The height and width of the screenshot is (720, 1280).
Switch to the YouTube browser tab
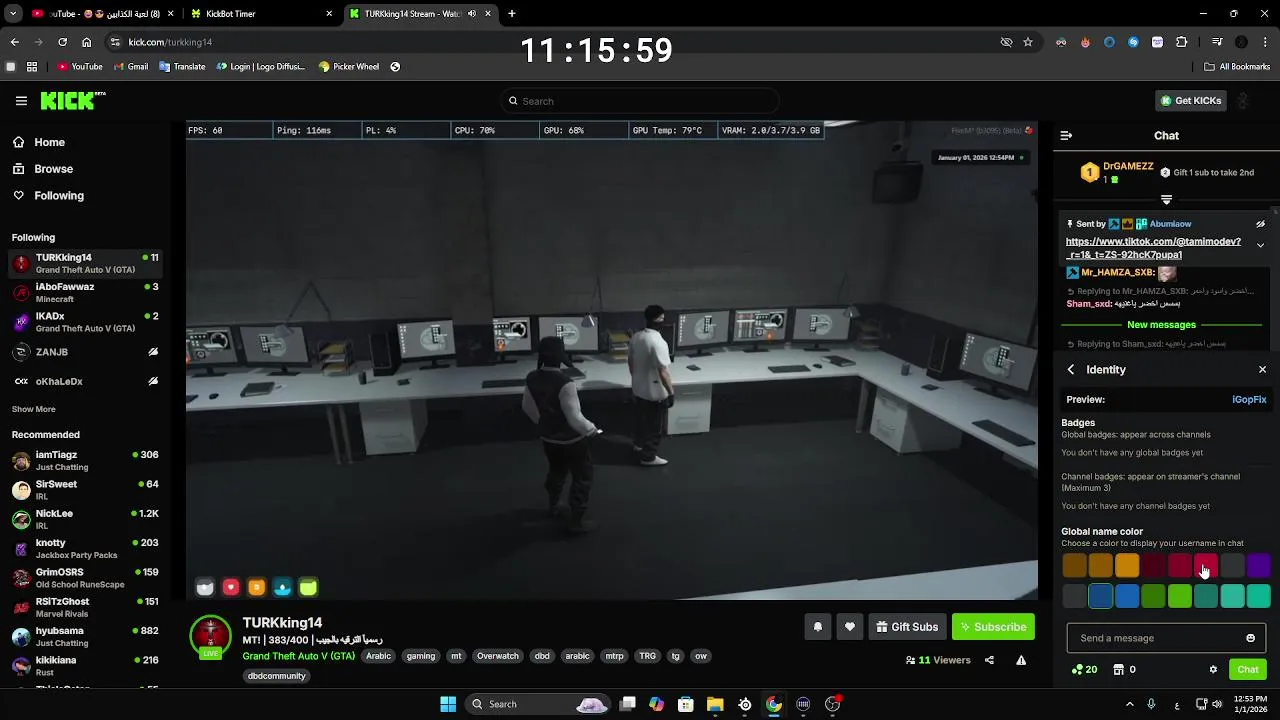pos(100,14)
